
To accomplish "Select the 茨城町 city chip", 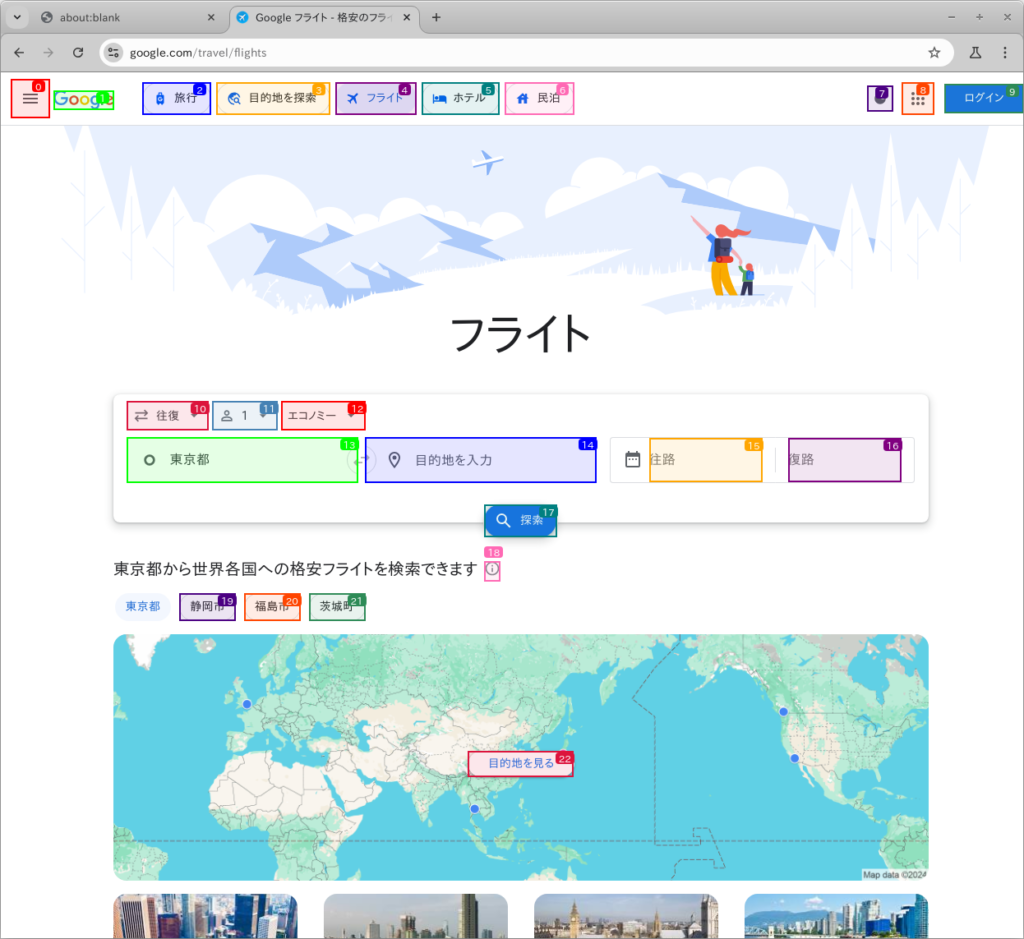I will pyautogui.click(x=336, y=607).
